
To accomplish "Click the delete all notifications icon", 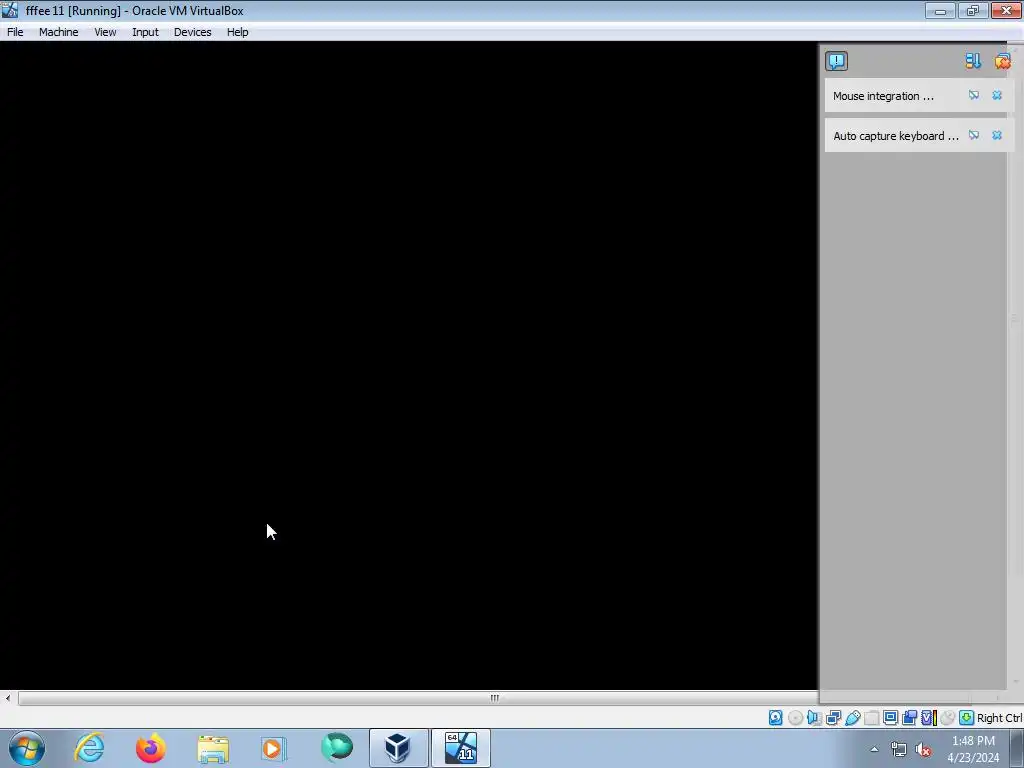I will point(1002,61).
